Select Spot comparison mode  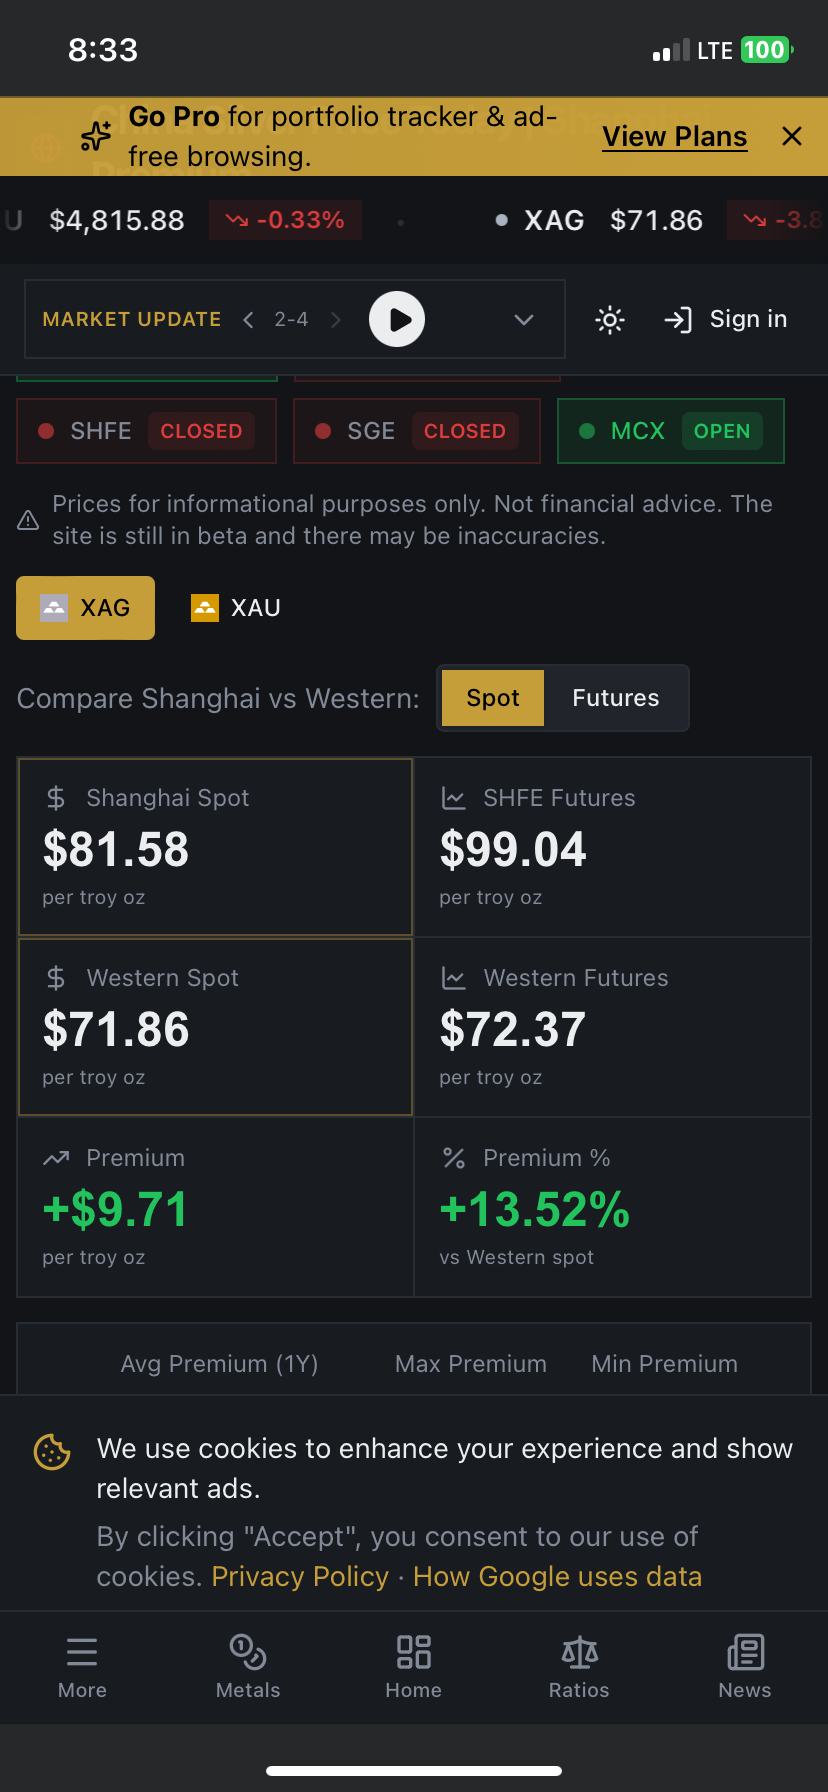[493, 698]
